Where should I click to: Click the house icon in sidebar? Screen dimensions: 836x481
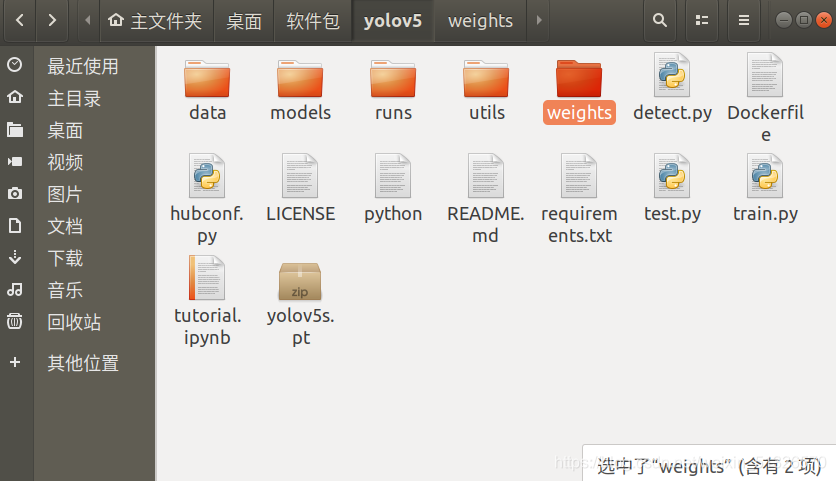pyautogui.click(x=15, y=97)
